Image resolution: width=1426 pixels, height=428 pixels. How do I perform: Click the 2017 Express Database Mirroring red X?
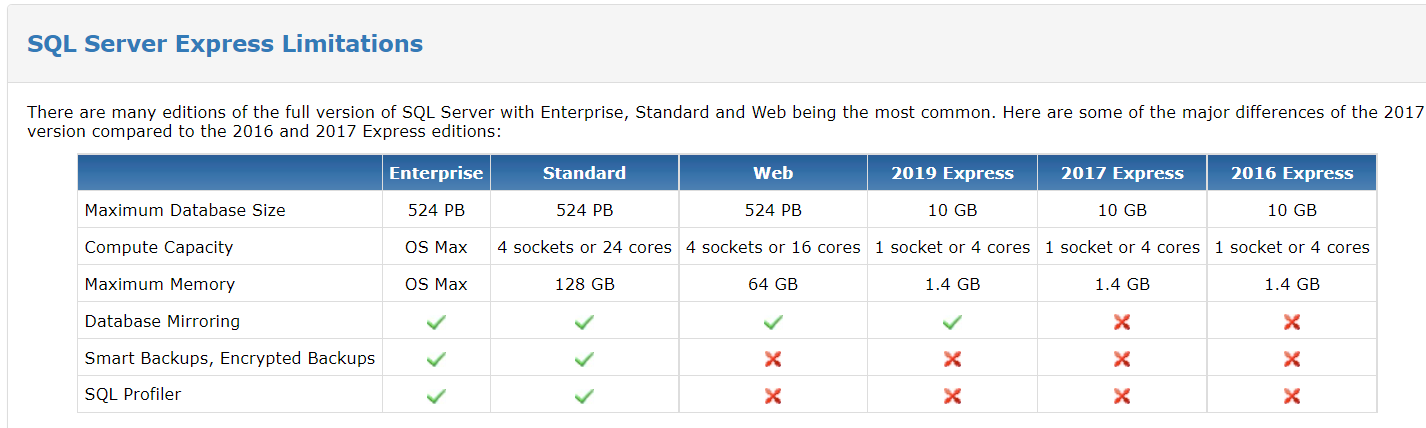click(x=1122, y=322)
